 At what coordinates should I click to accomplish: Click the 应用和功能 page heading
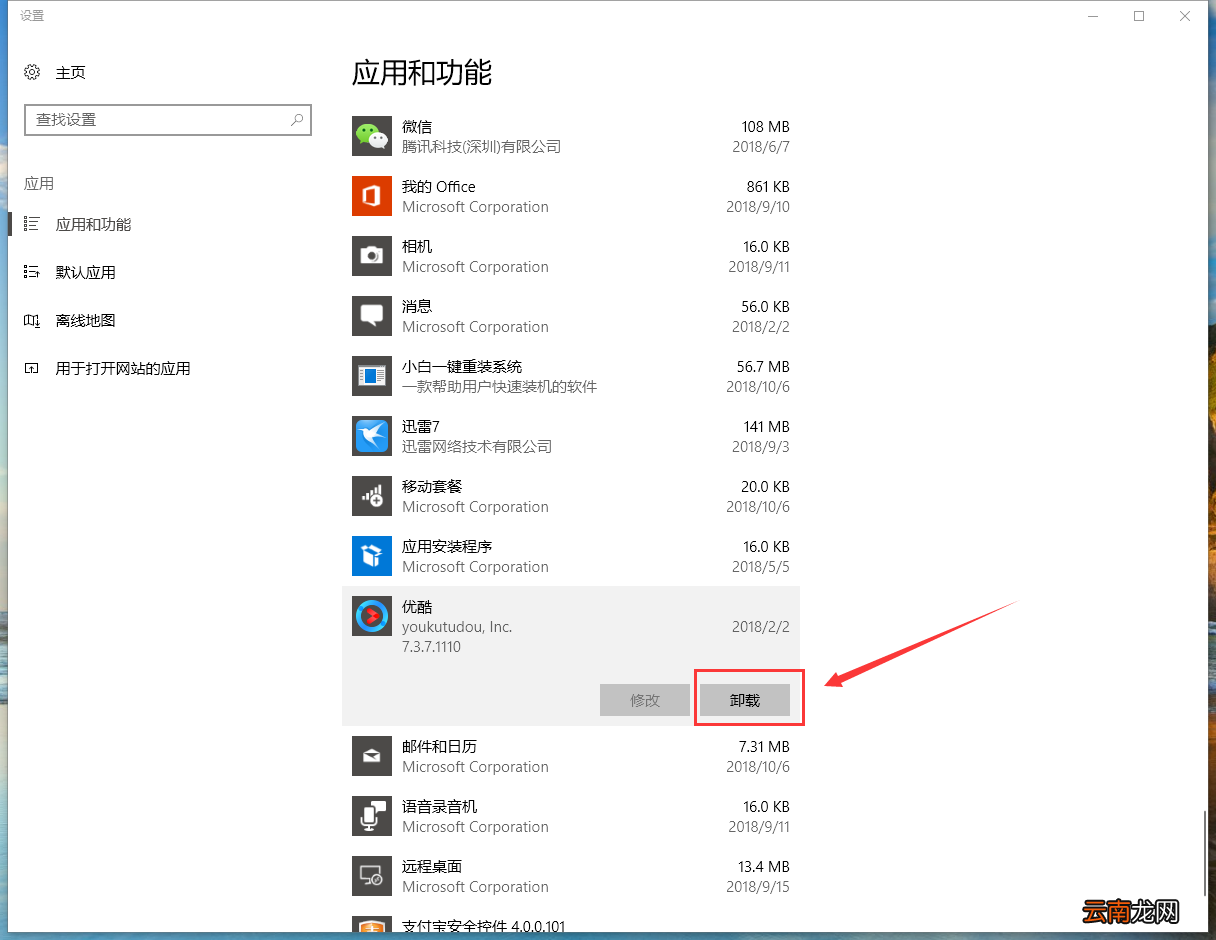click(422, 72)
